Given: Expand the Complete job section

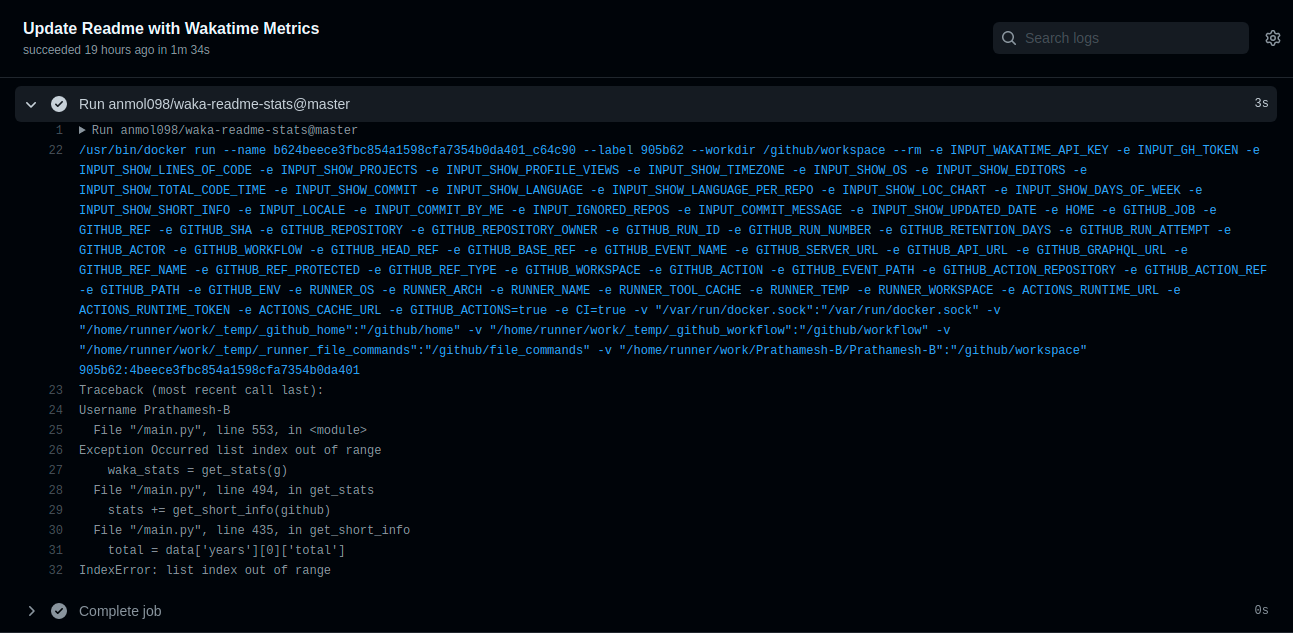Looking at the screenshot, I should tap(30, 610).
